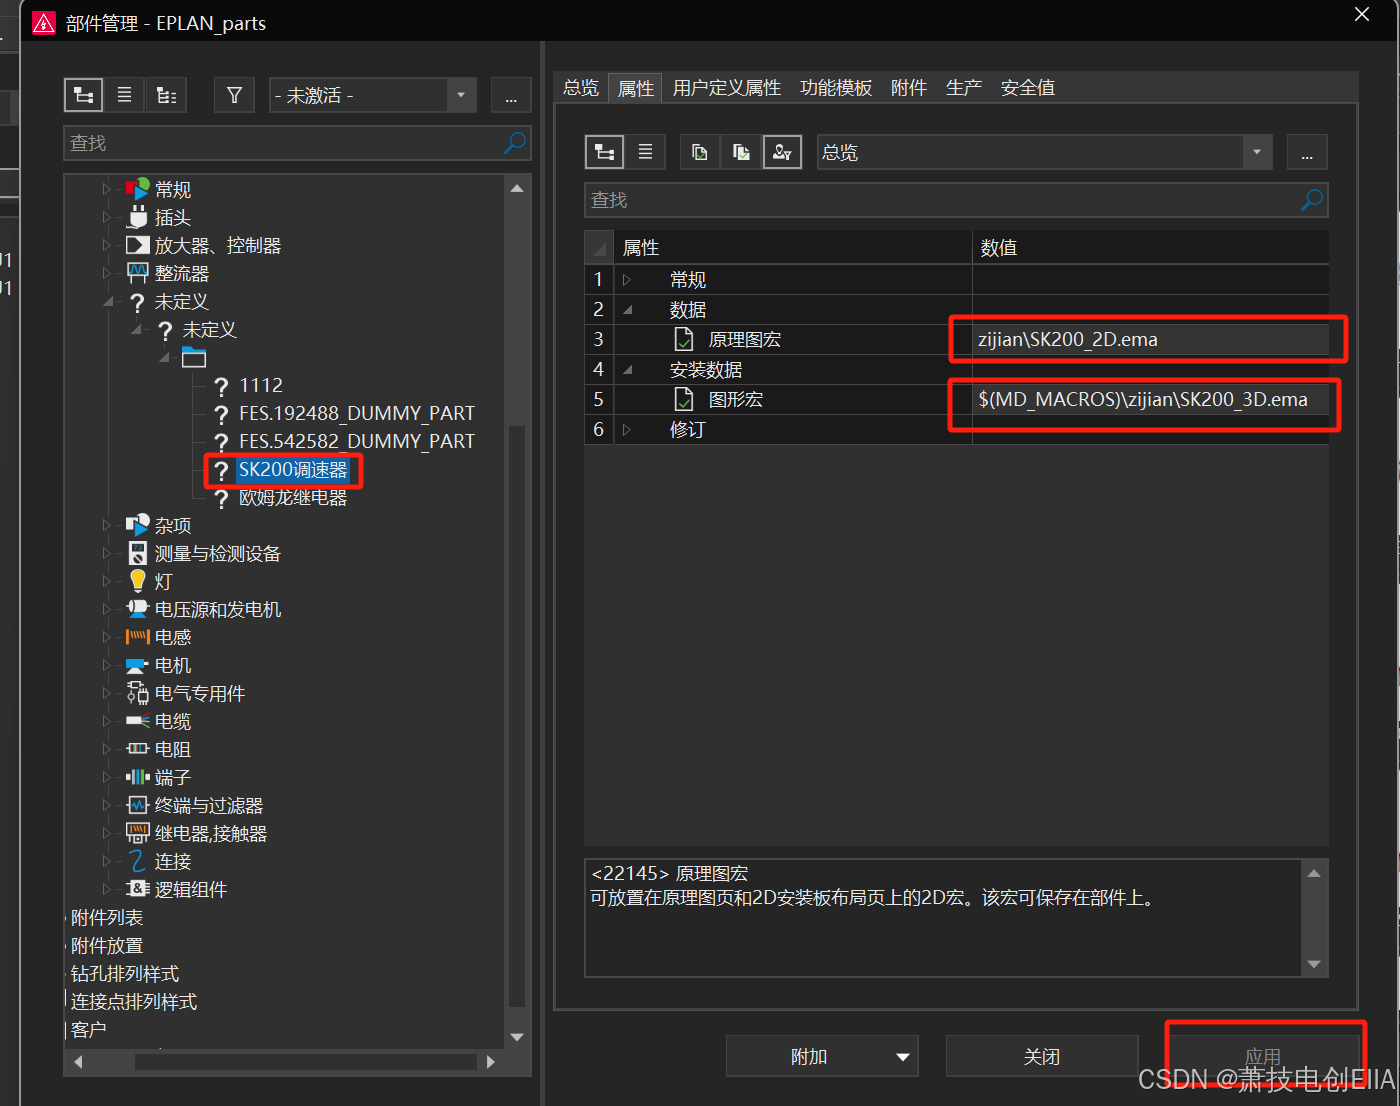Switch to 安全值 tab
The image size is (1400, 1106).
point(1028,88)
